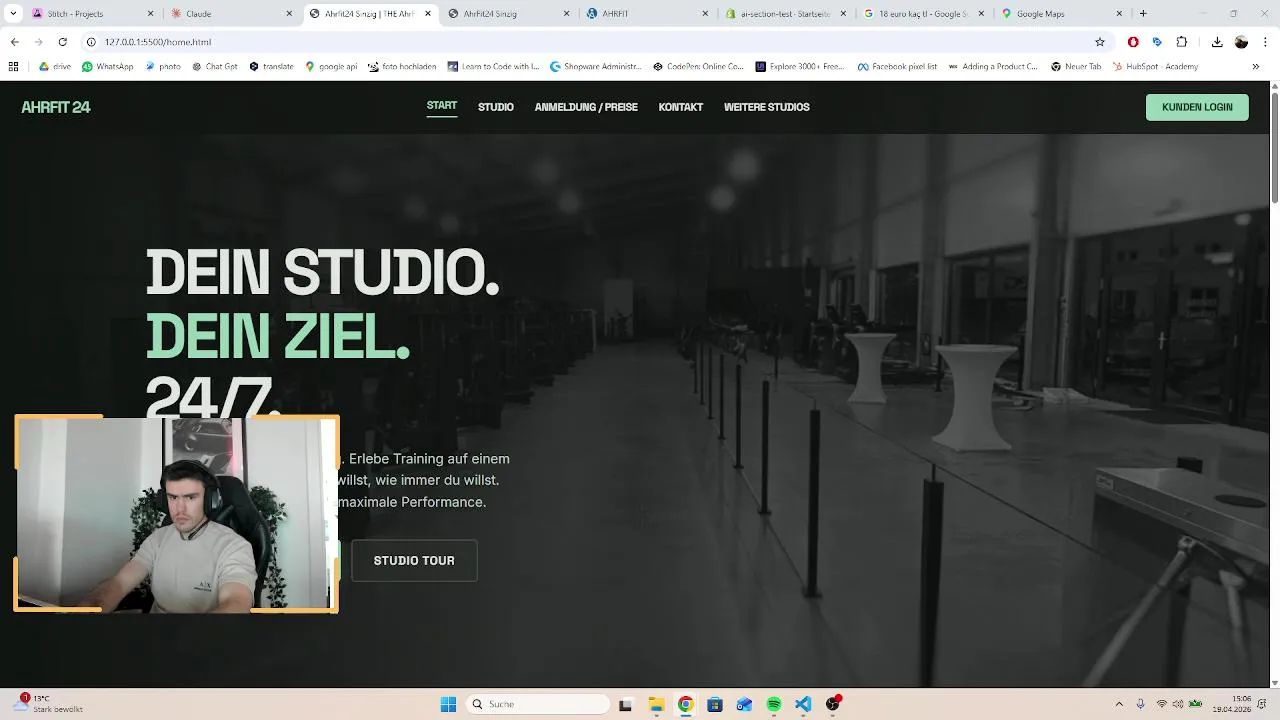Open the apps grid in the bookmarks bar
The width and height of the screenshot is (1280, 720).
pyautogui.click(x=13, y=67)
